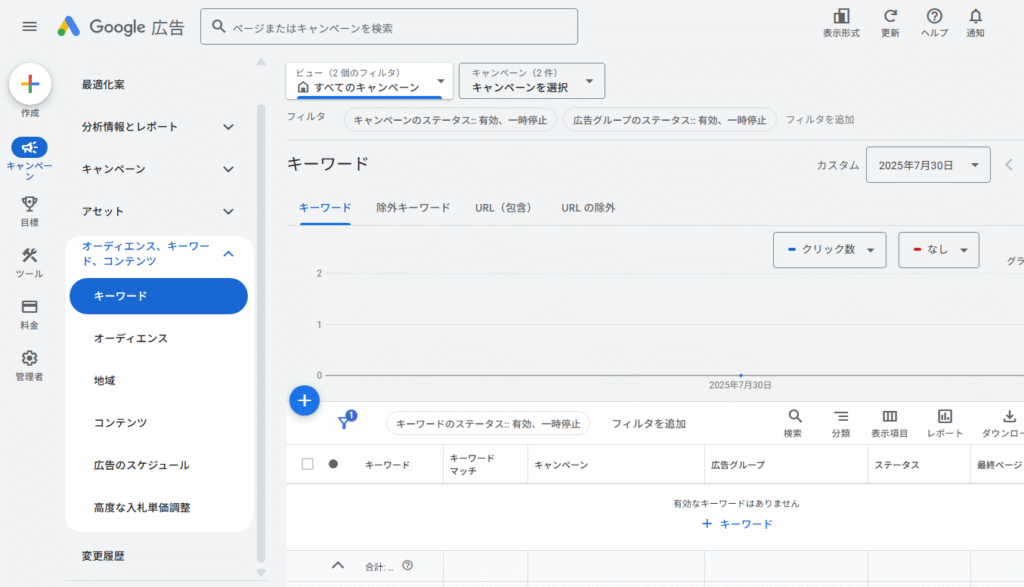The width and height of the screenshot is (1024, 587).
Task: Open the 分類 (segment) icon above the table
Action: pos(841,420)
